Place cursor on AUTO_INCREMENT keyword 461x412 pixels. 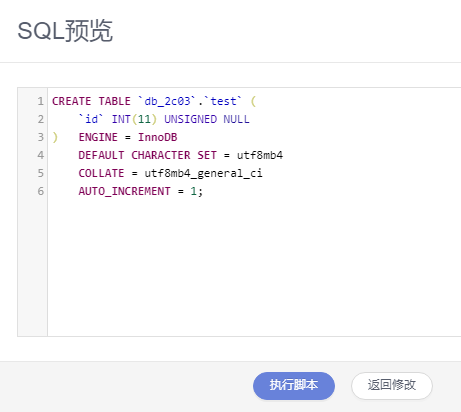click(124, 191)
